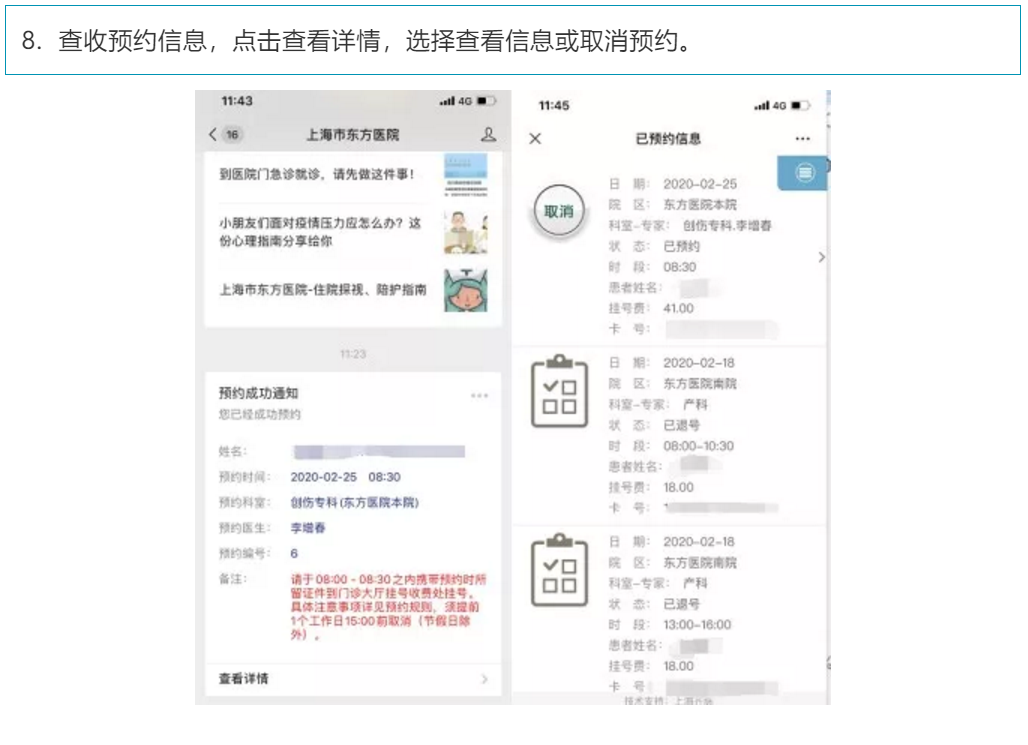Open article 上海市东方医院-住院探视、陪护指南
Viewport: 1028px width, 745px height.
[323, 289]
